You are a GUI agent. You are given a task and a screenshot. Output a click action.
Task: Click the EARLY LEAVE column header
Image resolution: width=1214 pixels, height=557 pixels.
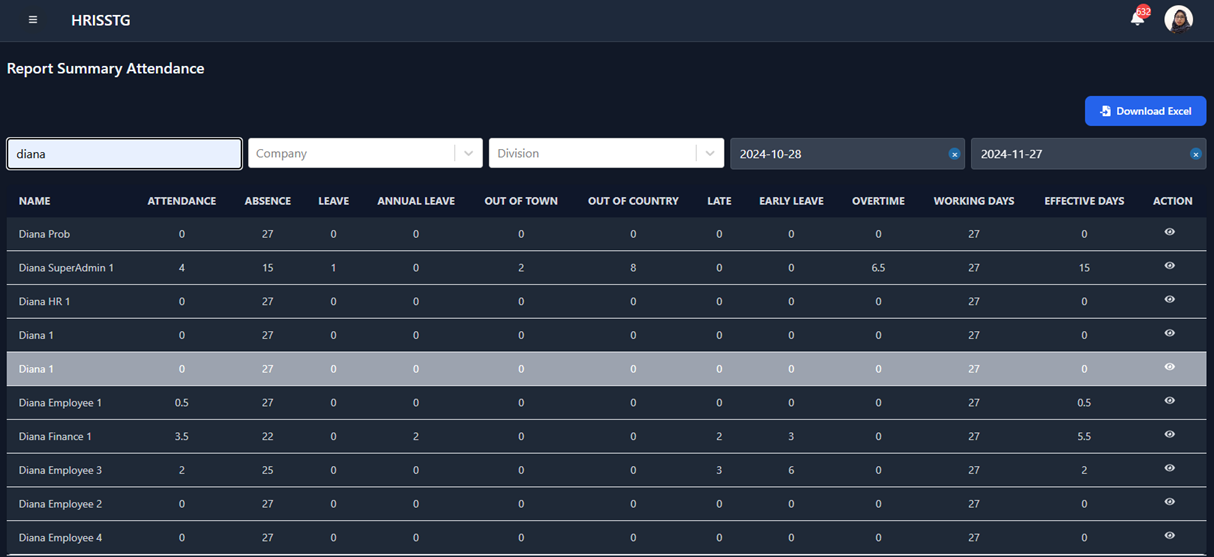tap(791, 201)
